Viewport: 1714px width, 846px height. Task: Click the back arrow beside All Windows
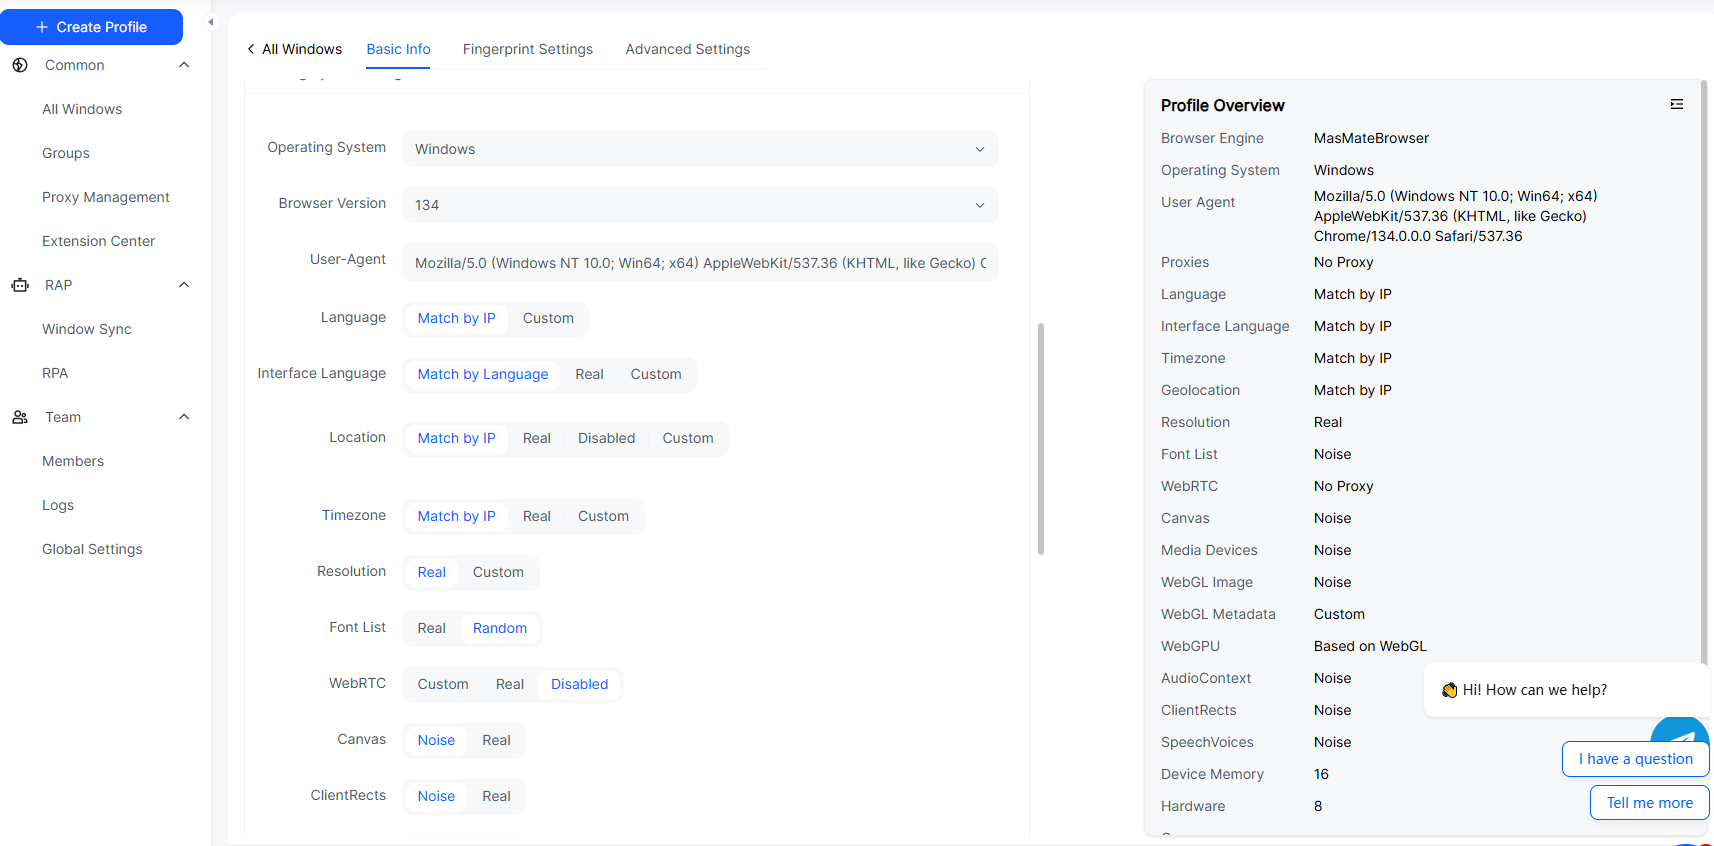point(251,49)
